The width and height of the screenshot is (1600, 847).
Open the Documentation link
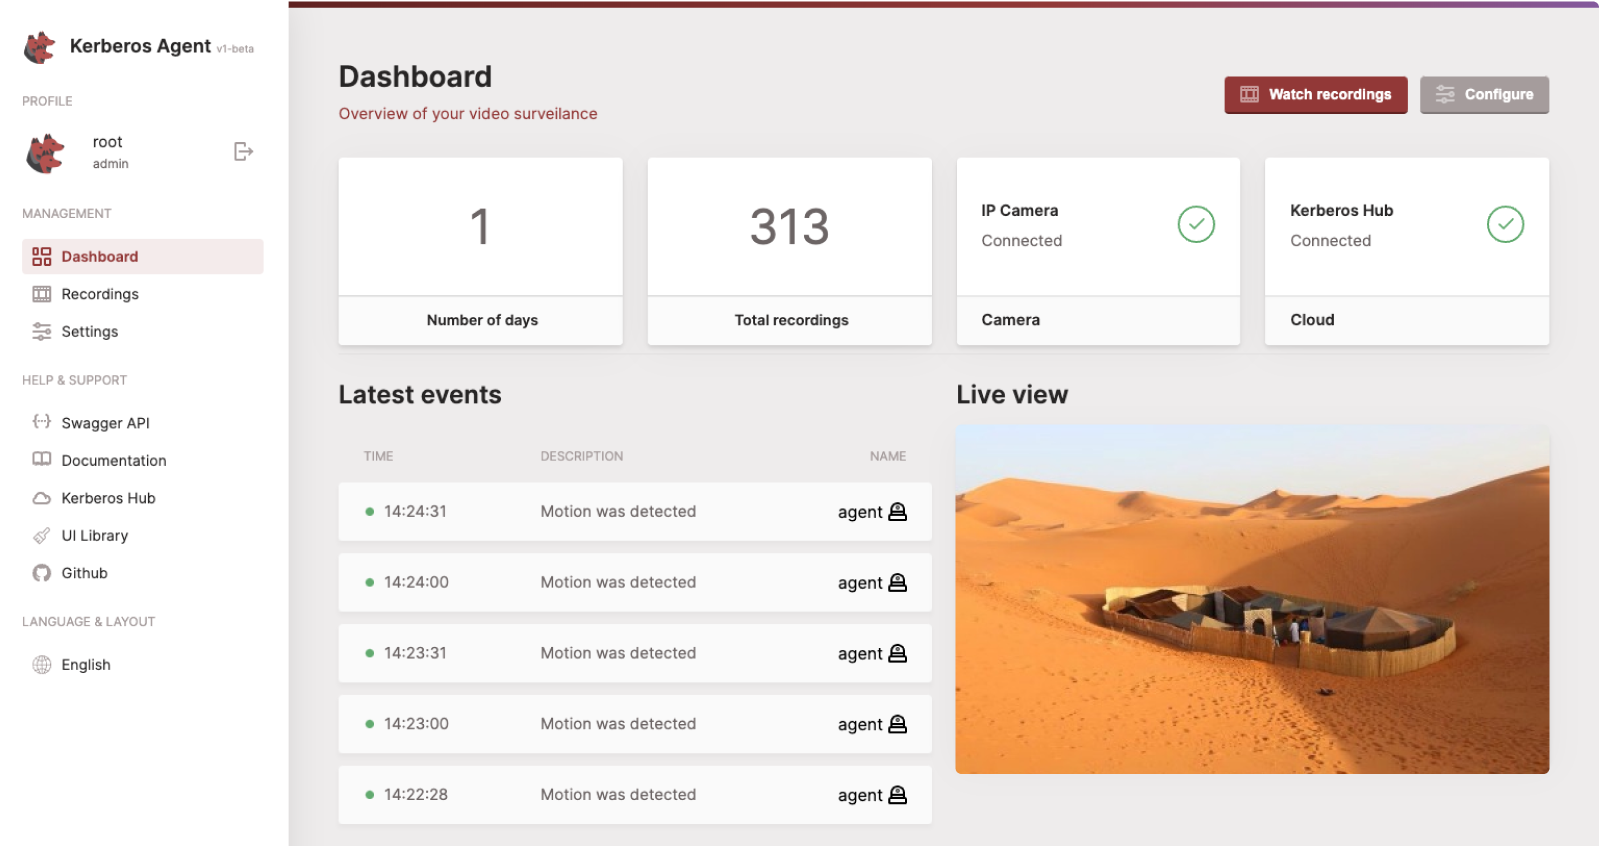pyautogui.click(x=114, y=461)
